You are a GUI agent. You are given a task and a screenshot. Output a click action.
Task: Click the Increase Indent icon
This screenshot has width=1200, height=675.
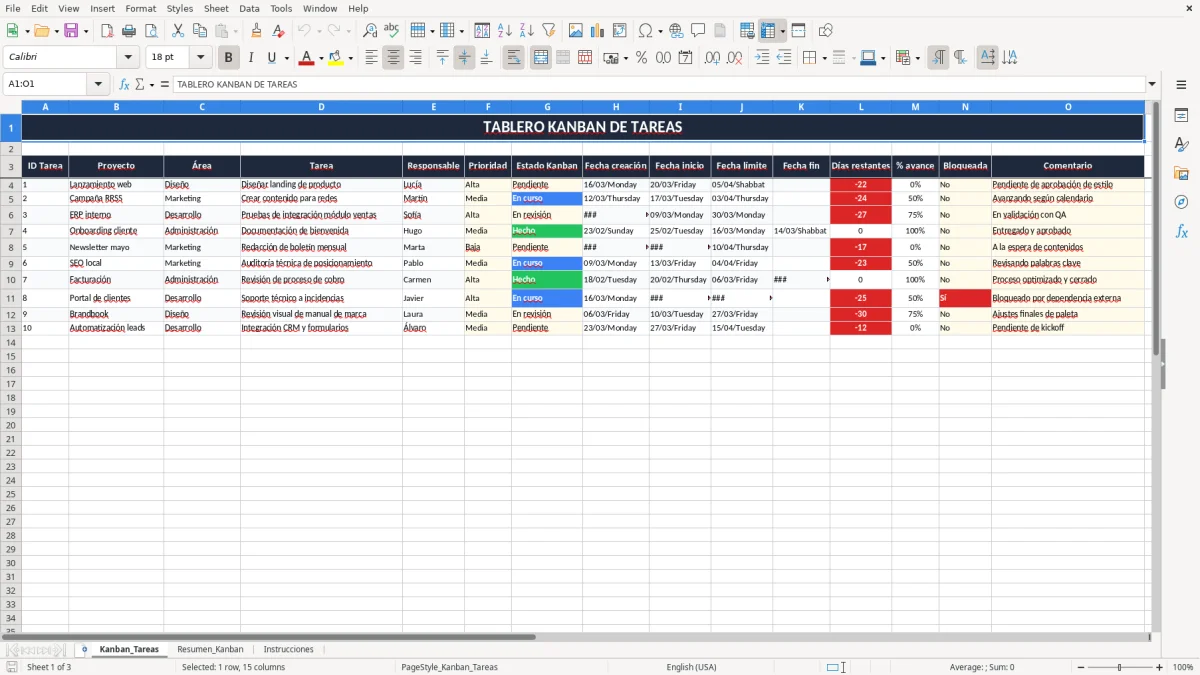click(x=762, y=58)
